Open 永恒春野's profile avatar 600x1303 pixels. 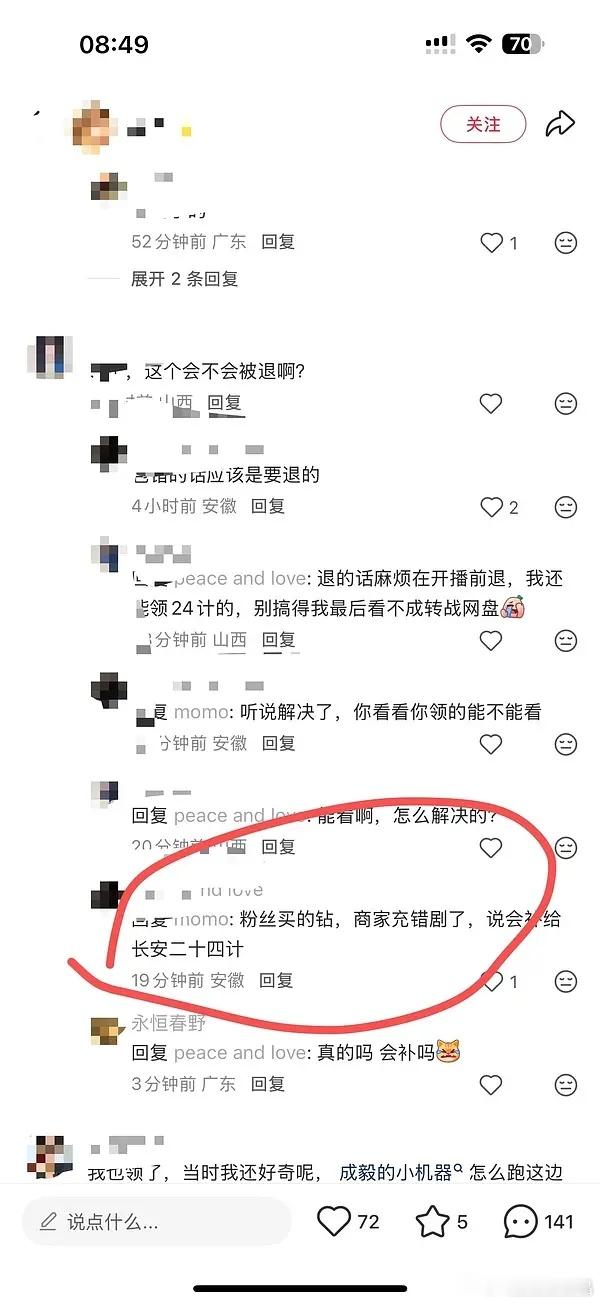pos(106,1030)
